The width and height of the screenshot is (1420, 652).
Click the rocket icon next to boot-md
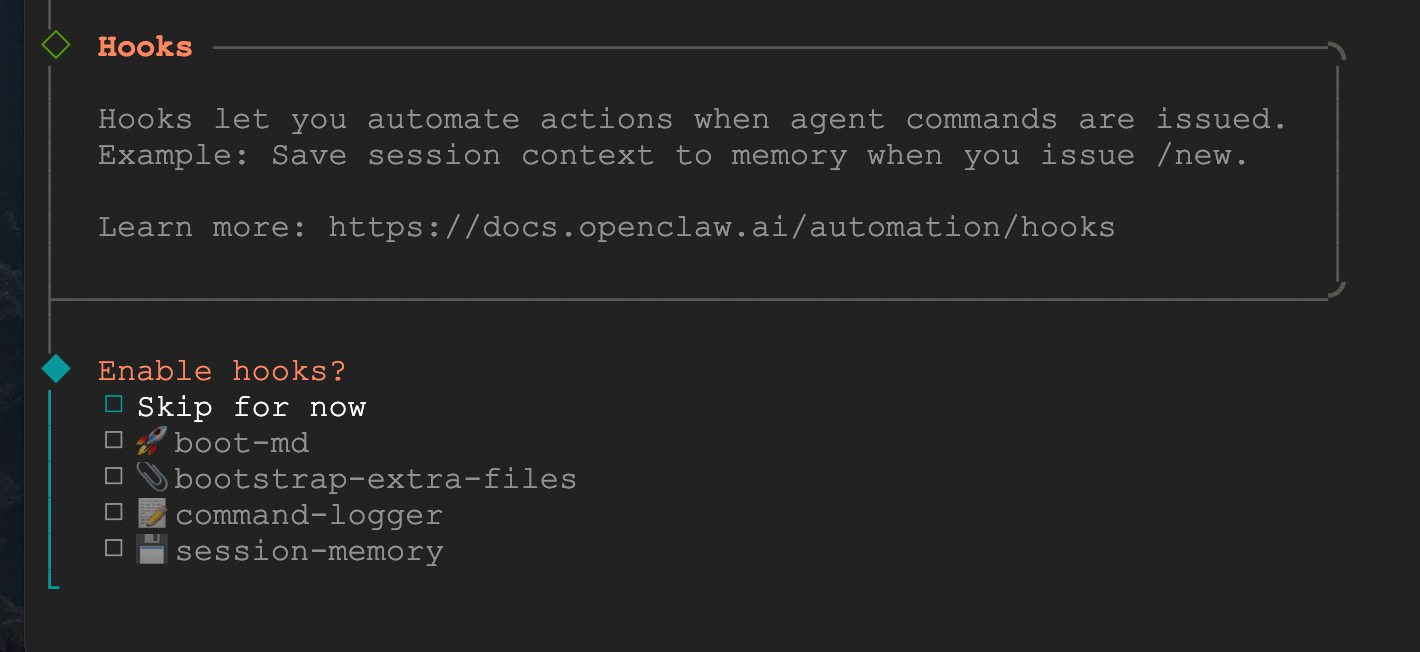coord(151,441)
